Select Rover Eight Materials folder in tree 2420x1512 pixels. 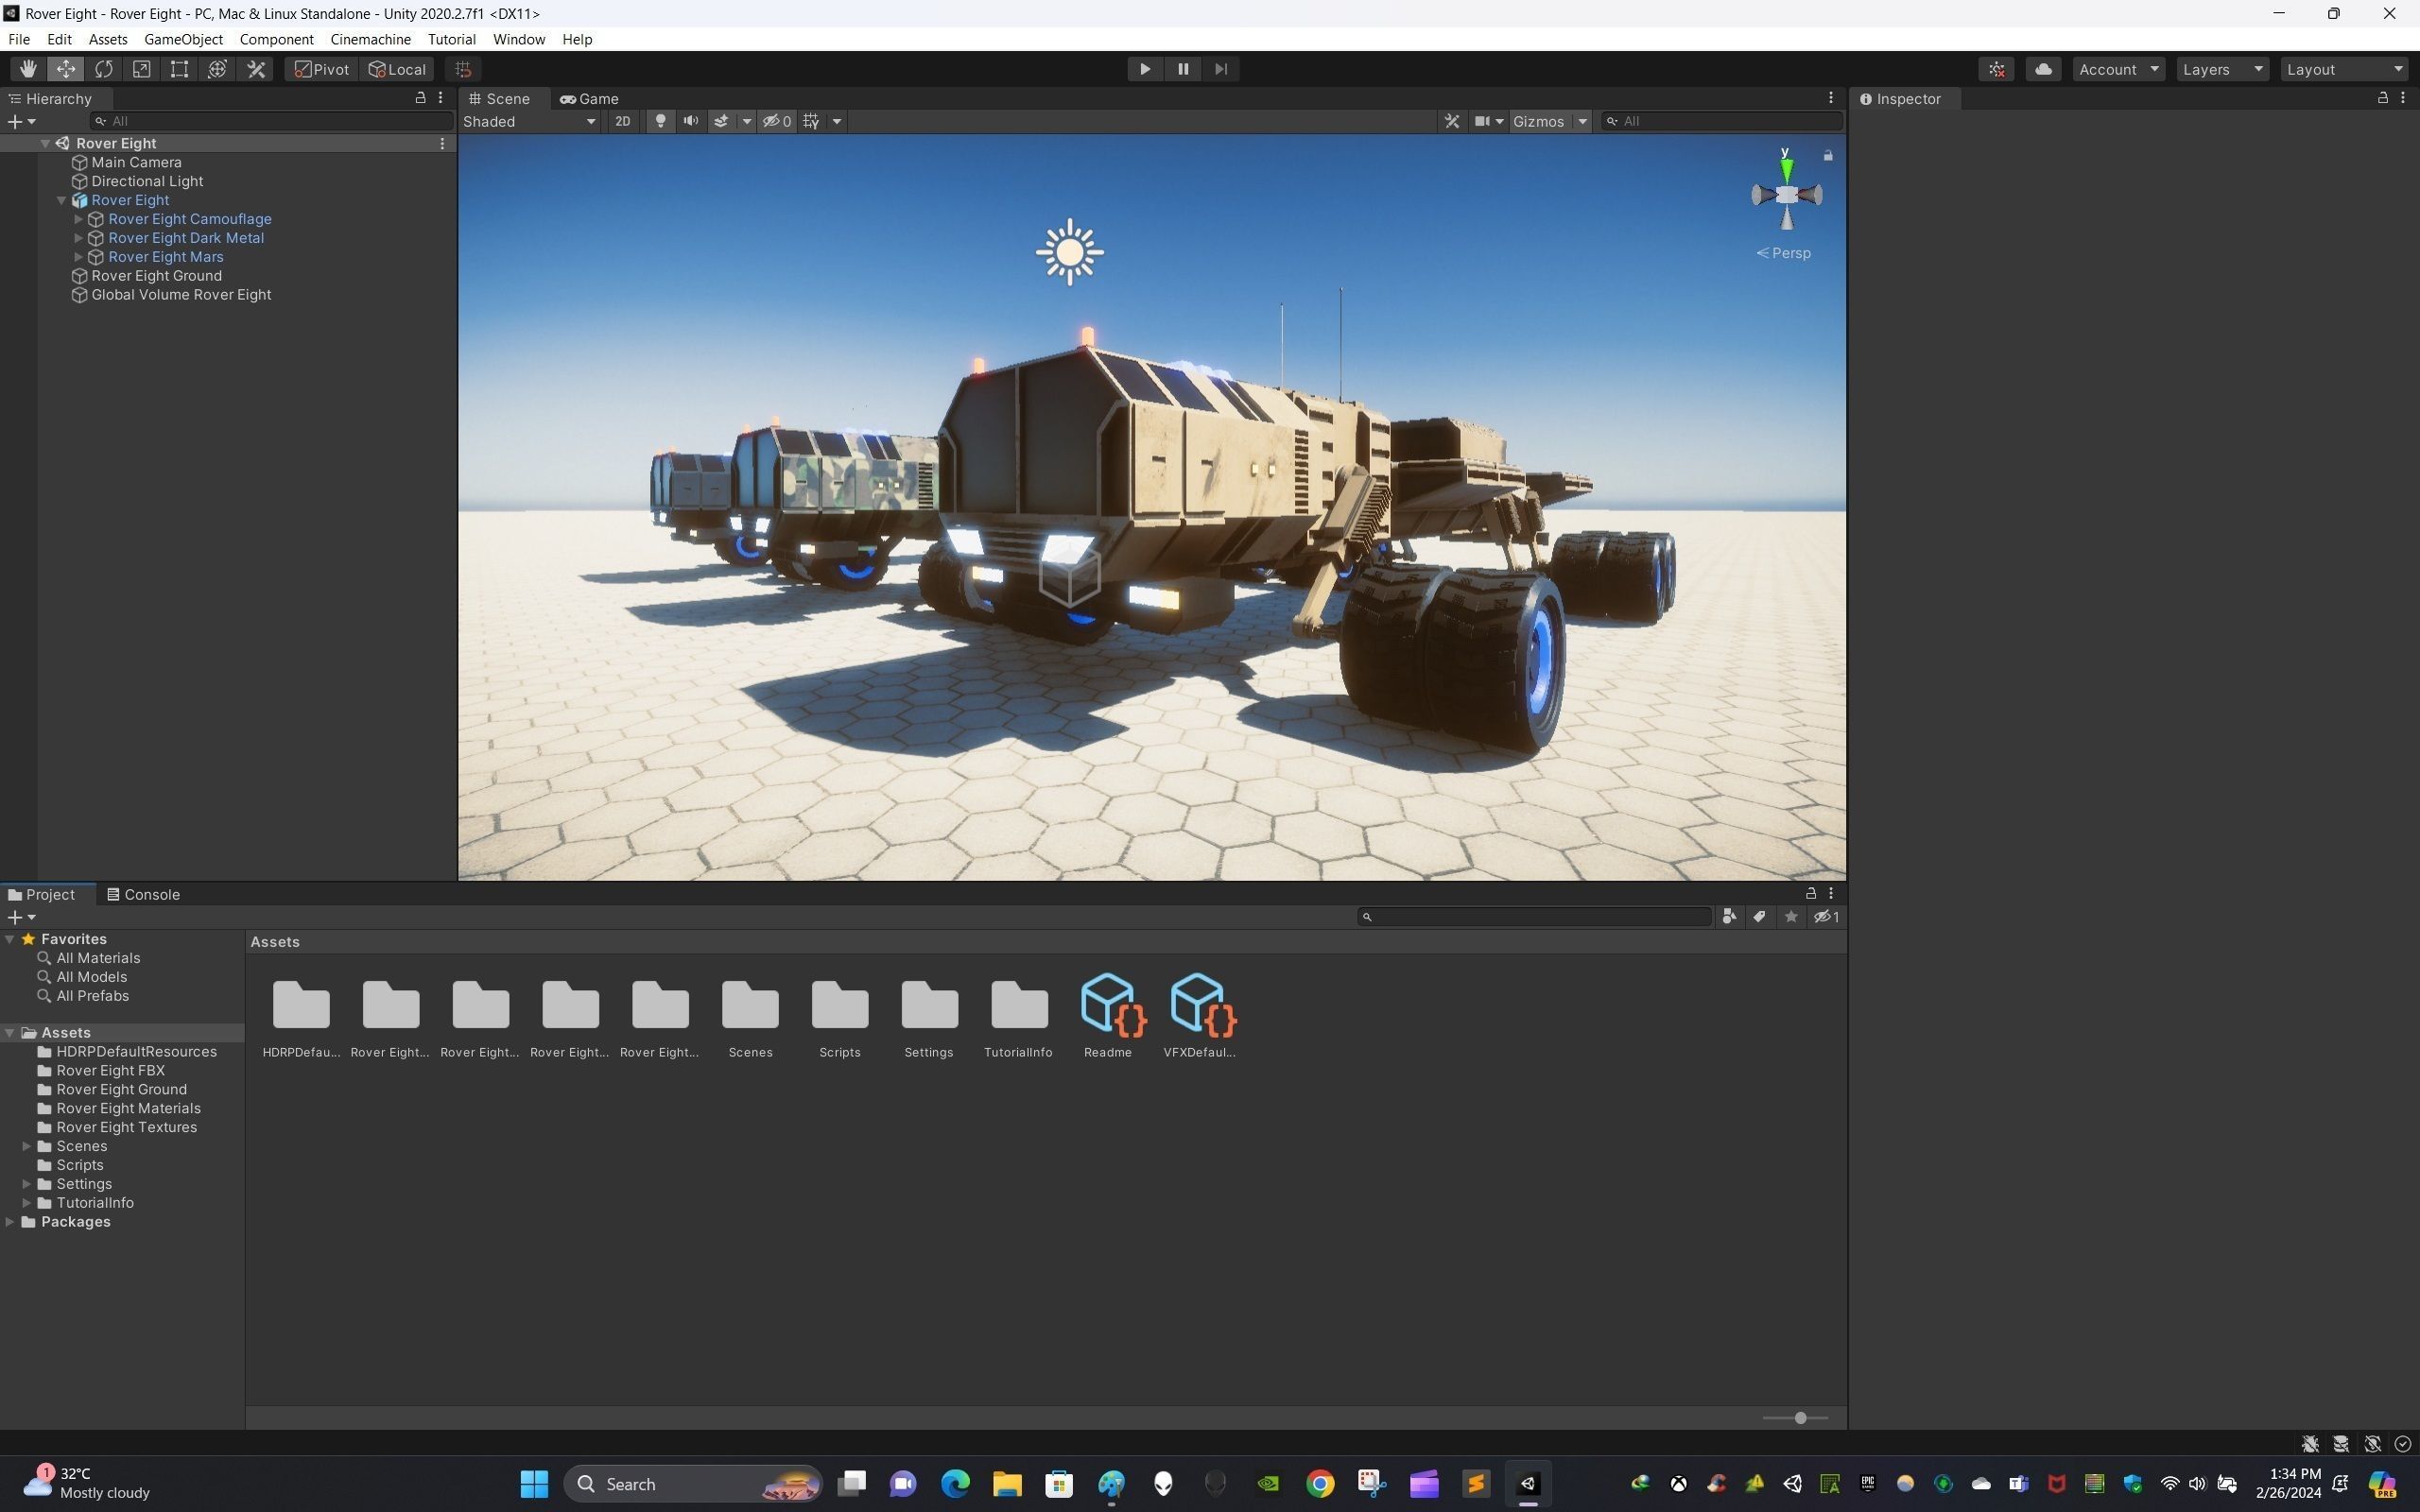[x=128, y=1108]
